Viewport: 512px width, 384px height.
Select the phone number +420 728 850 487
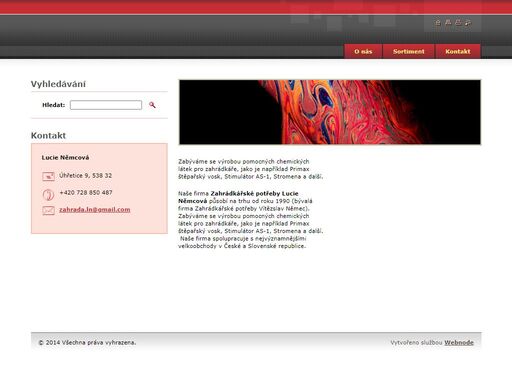(86, 192)
